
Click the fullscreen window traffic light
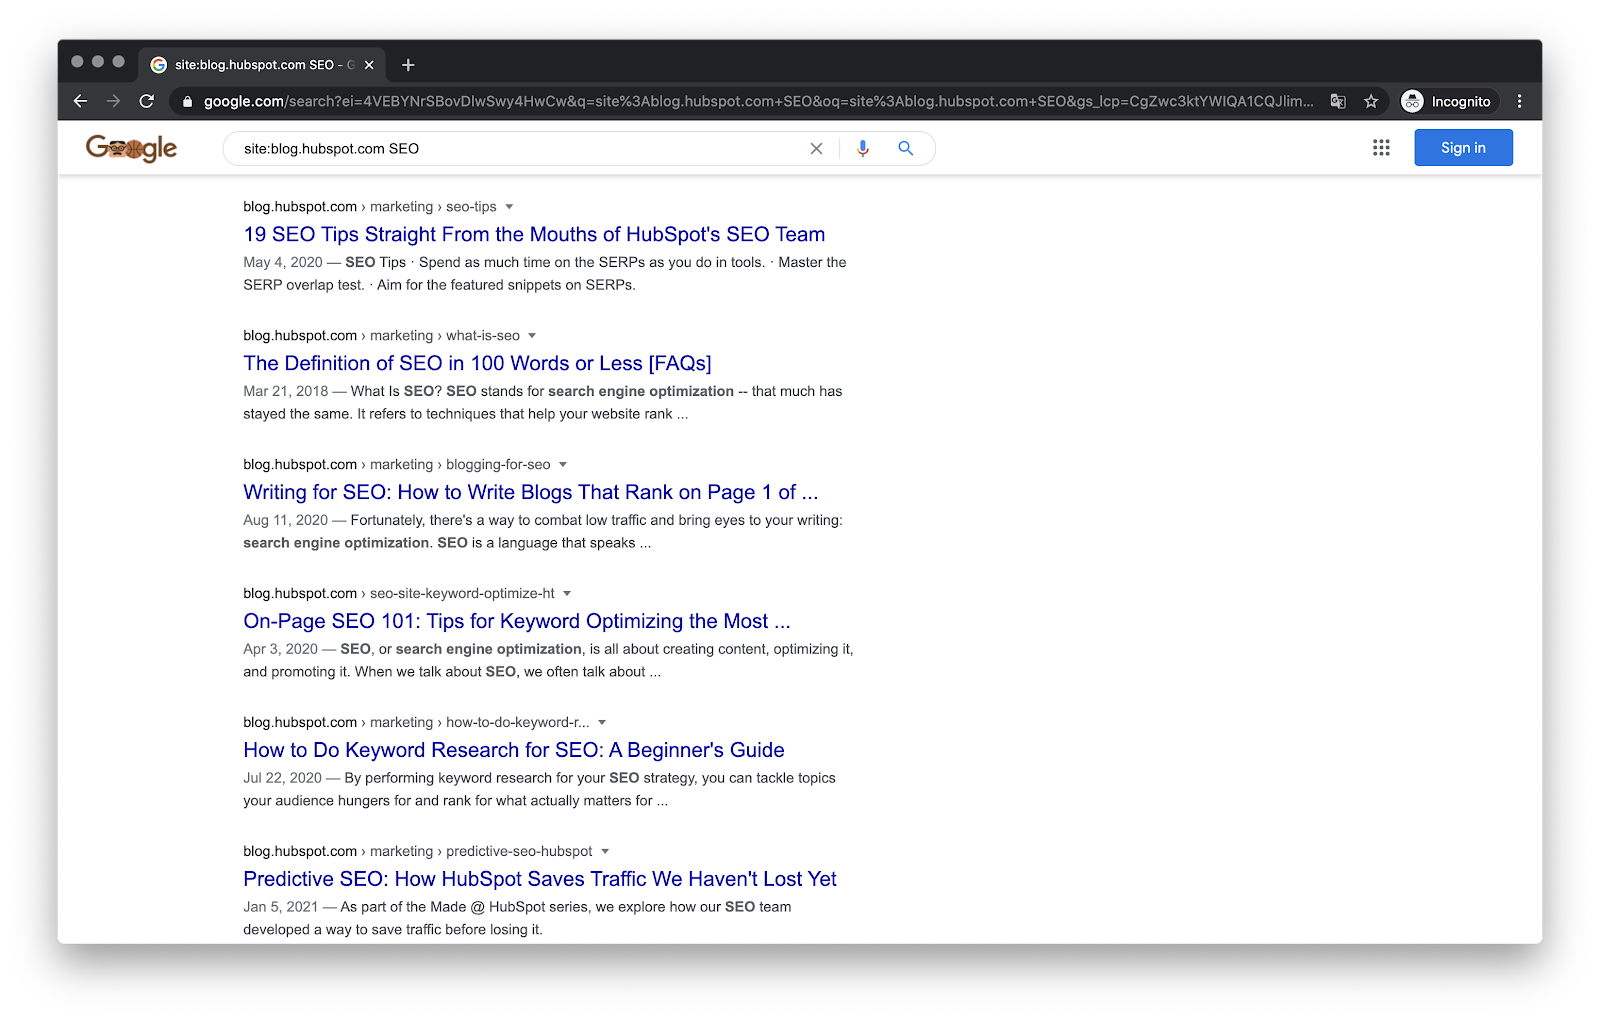pos(118,62)
